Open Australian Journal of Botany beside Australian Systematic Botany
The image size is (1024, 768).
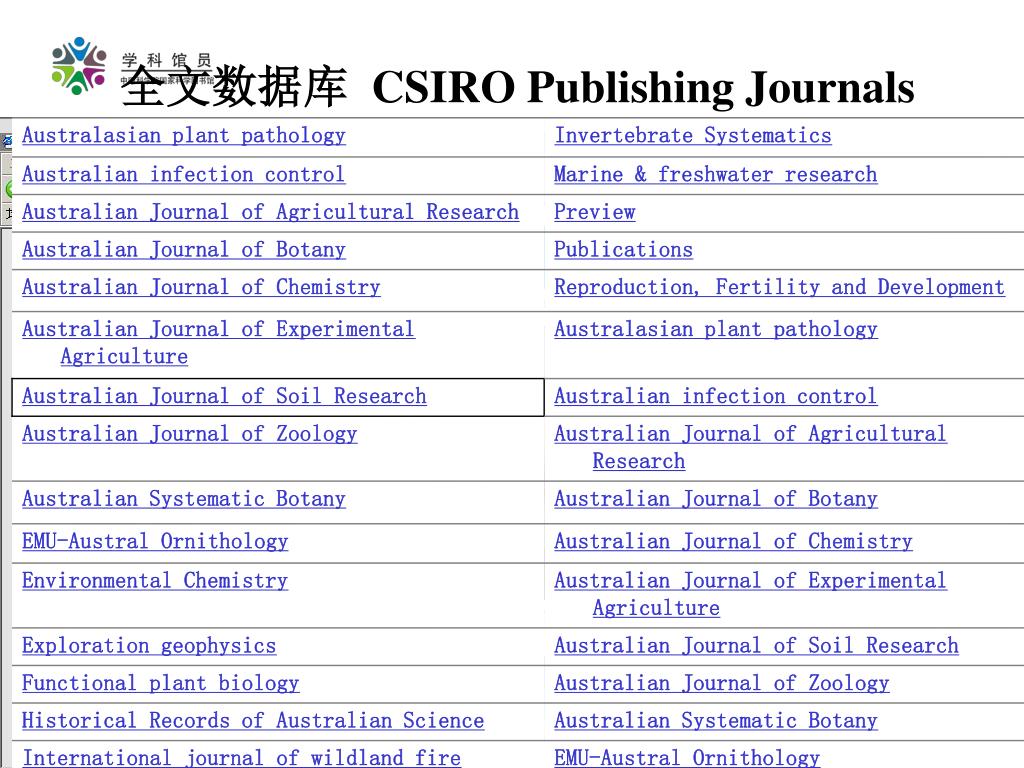coord(716,499)
